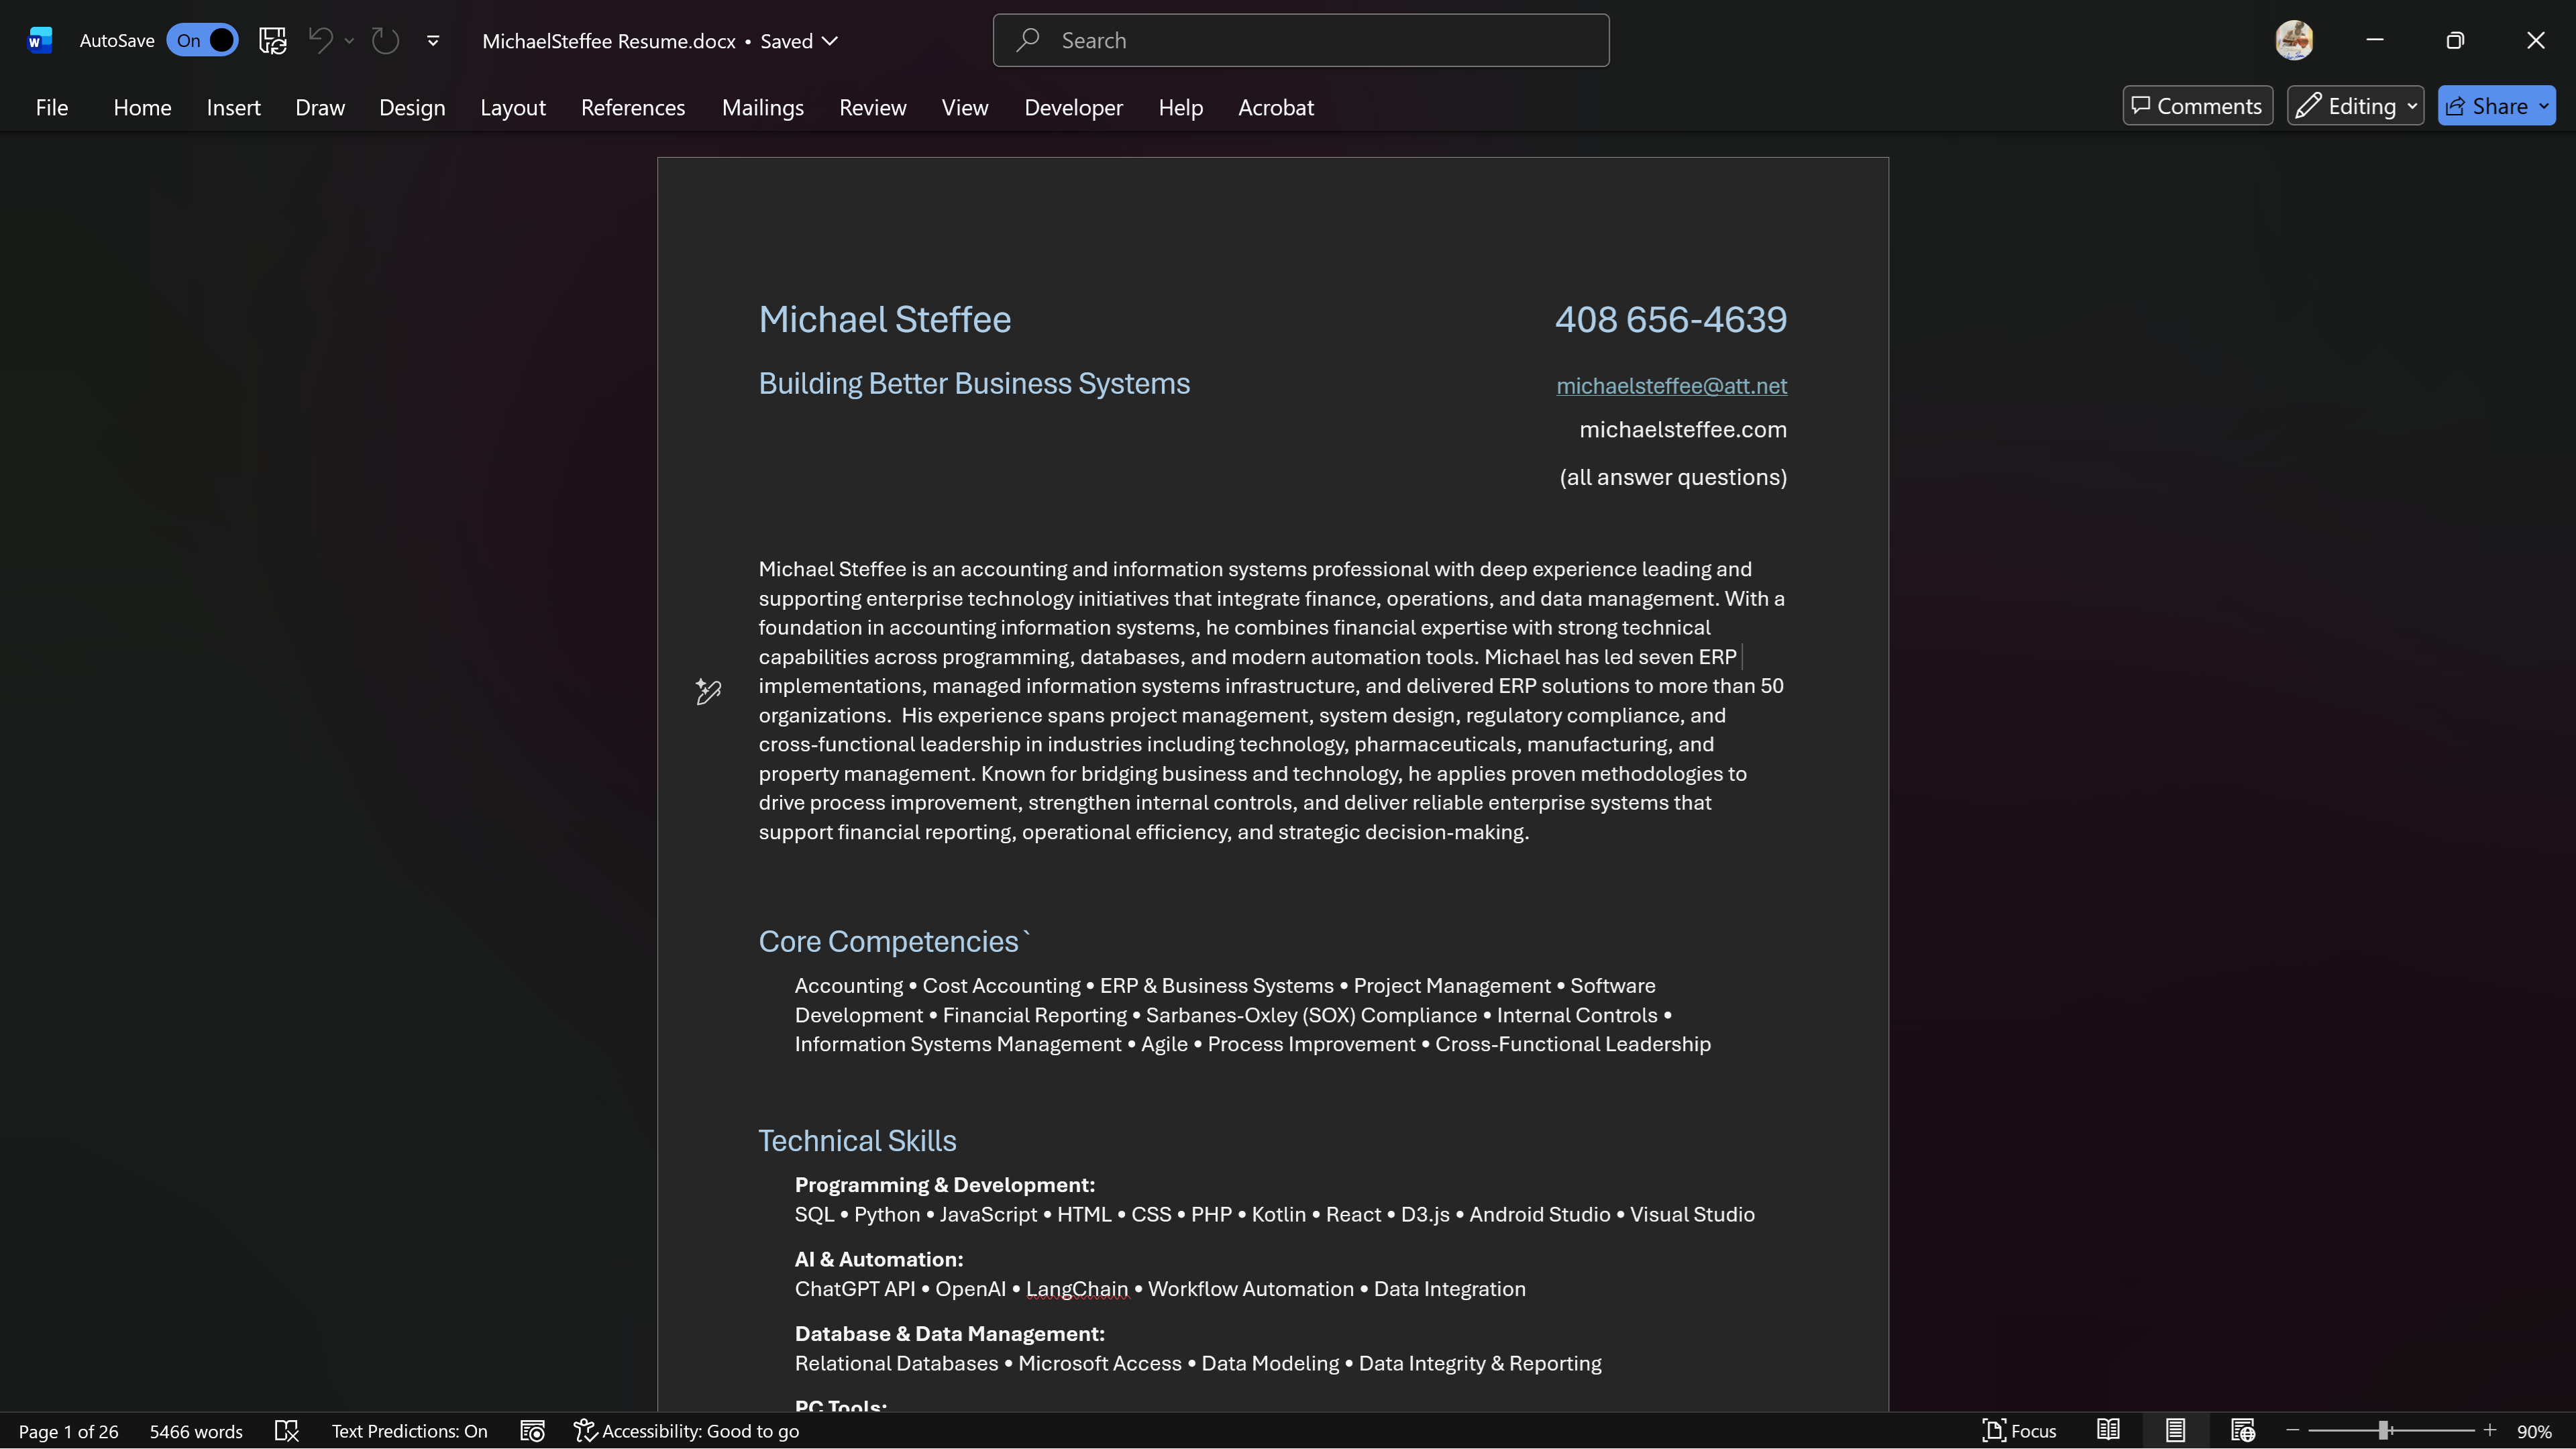Click the Save icon in title bar

(x=272, y=40)
